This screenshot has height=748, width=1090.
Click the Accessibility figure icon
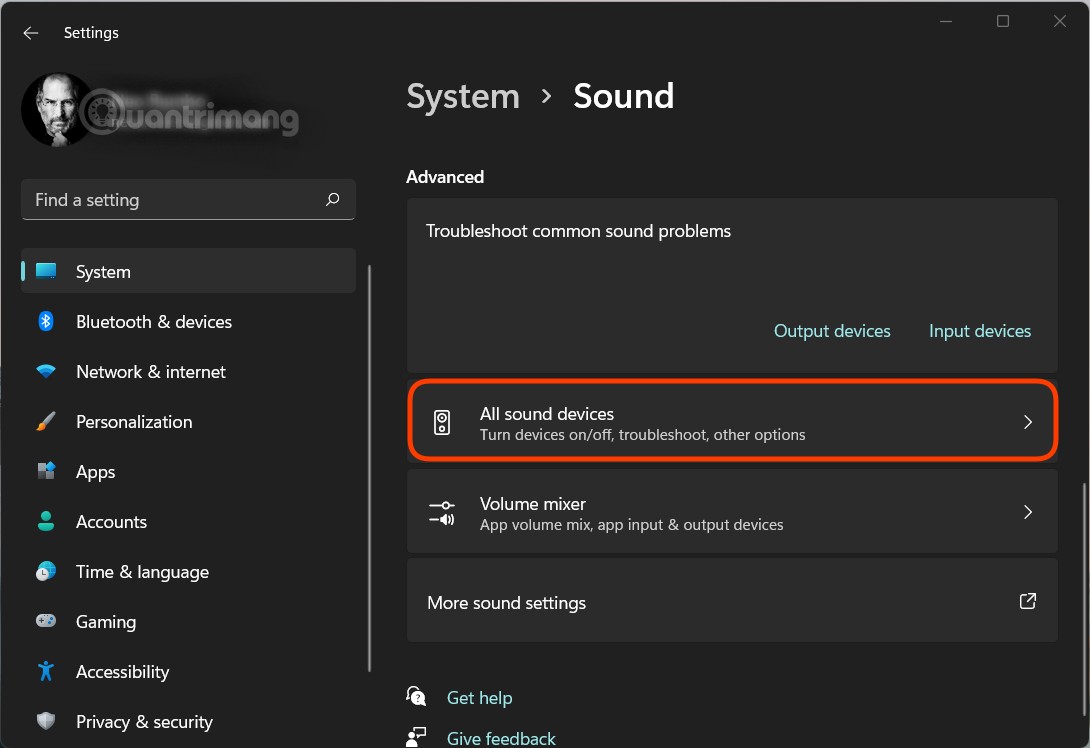pyautogui.click(x=46, y=671)
